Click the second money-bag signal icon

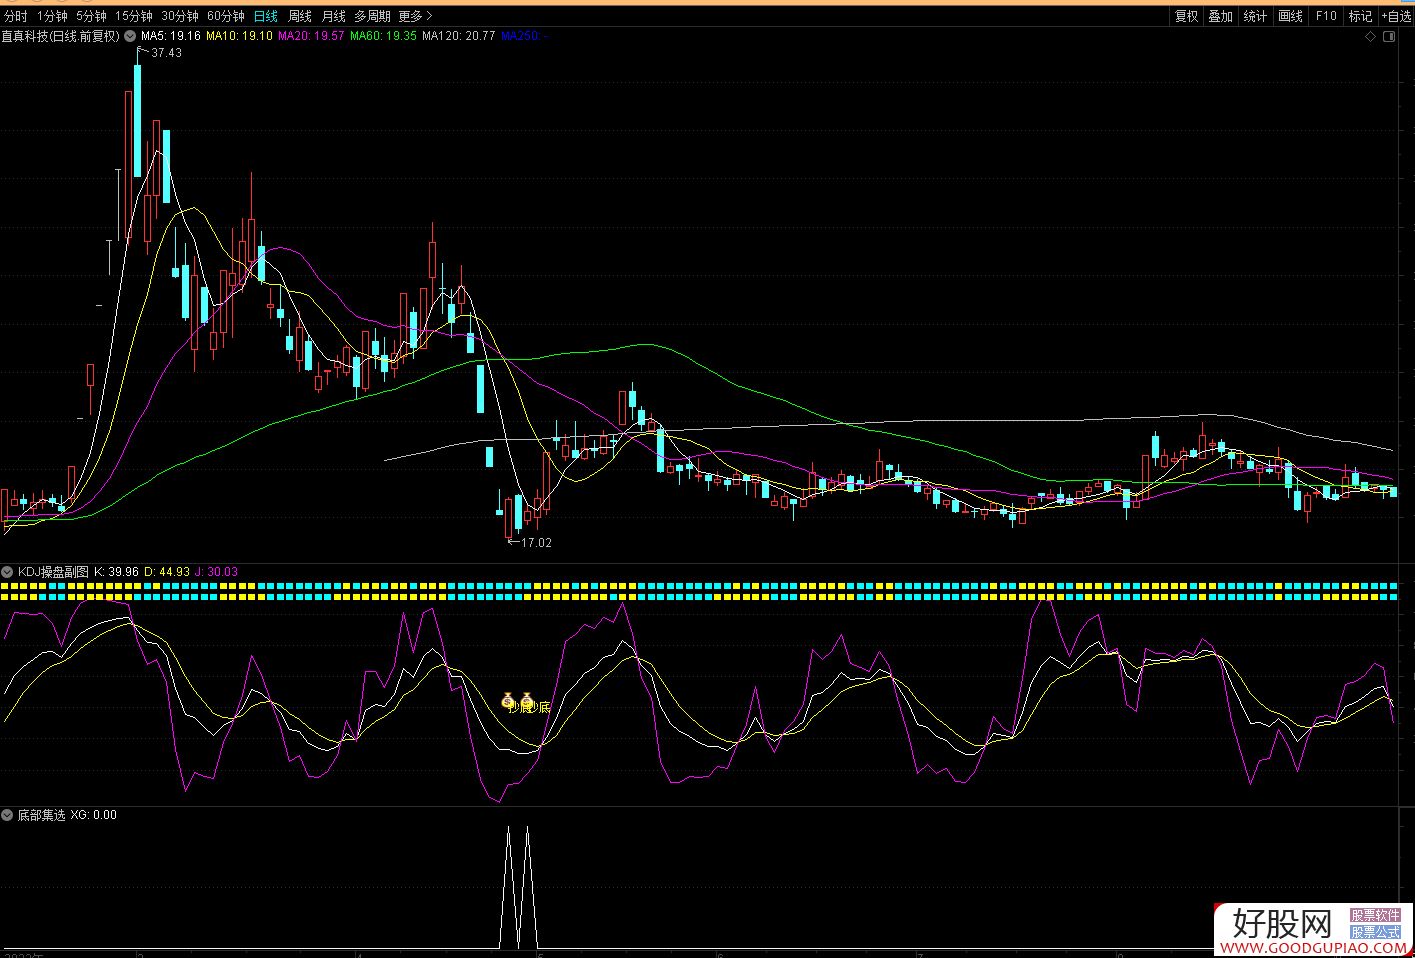(x=526, y=698)
